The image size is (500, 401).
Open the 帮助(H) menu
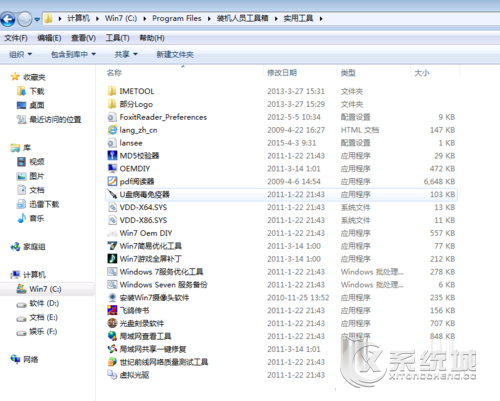[x=152, y=38]
